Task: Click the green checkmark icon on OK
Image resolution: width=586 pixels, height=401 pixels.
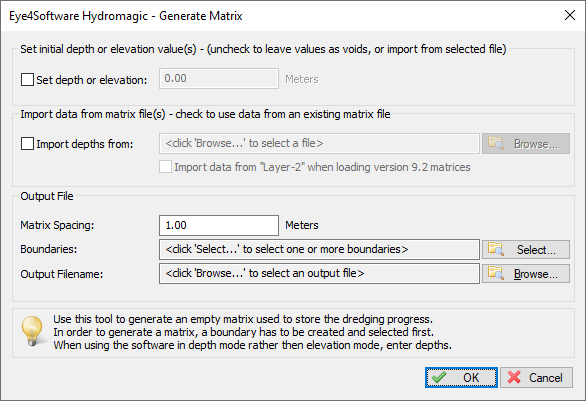Action: click(439, 377)
